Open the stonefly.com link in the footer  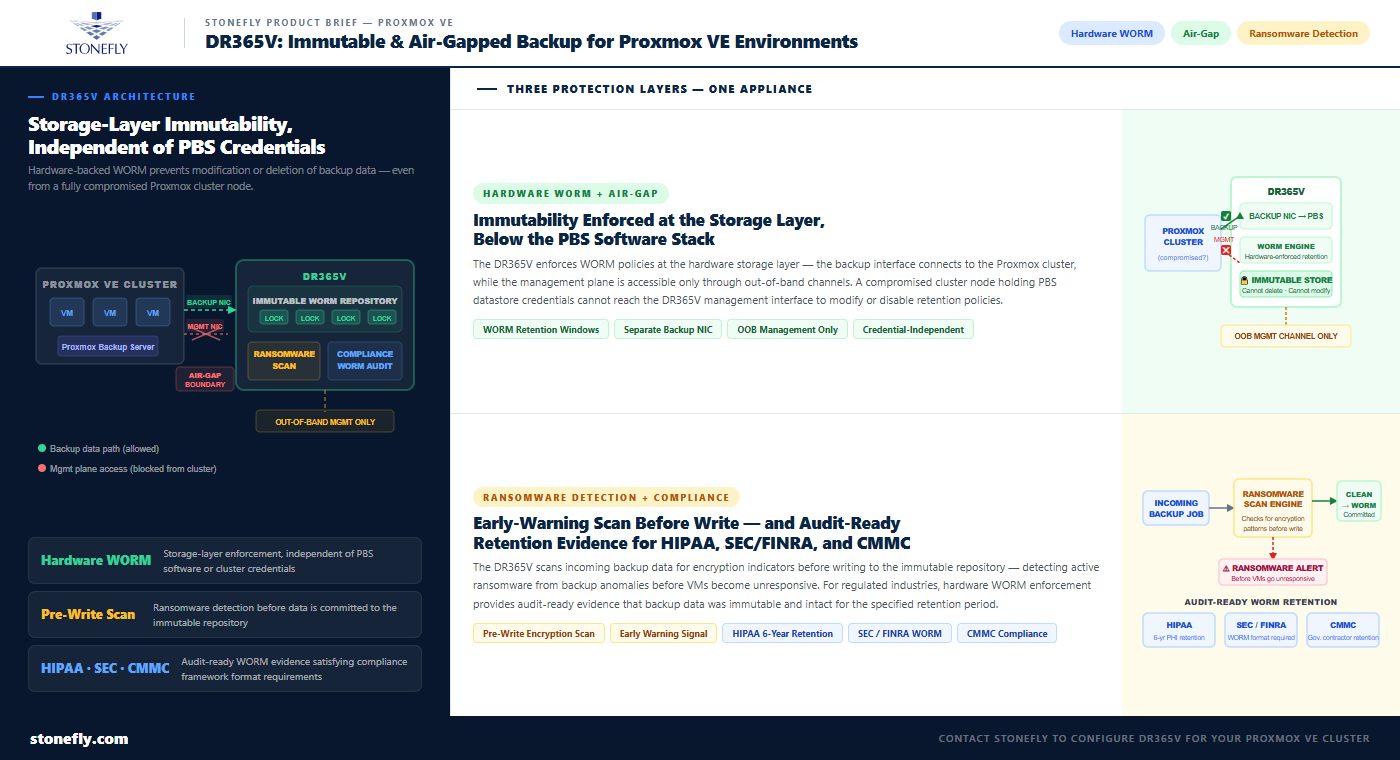[79, 739]
